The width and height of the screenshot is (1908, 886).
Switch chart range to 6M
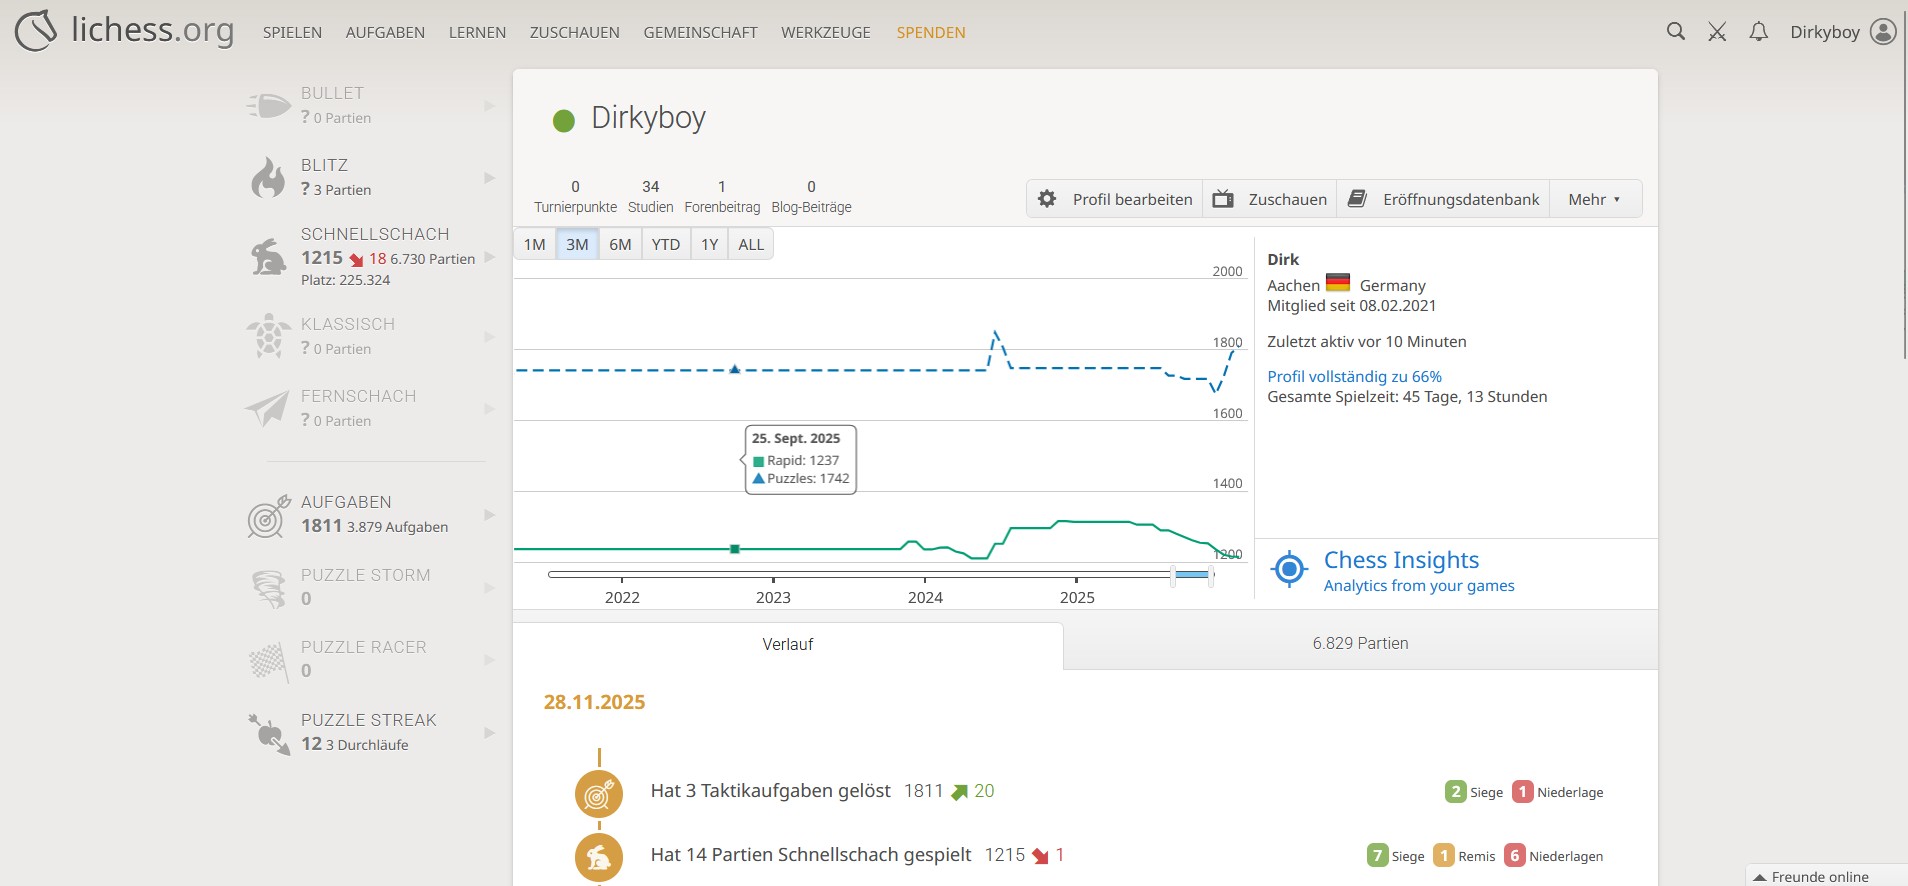(620, 245)
